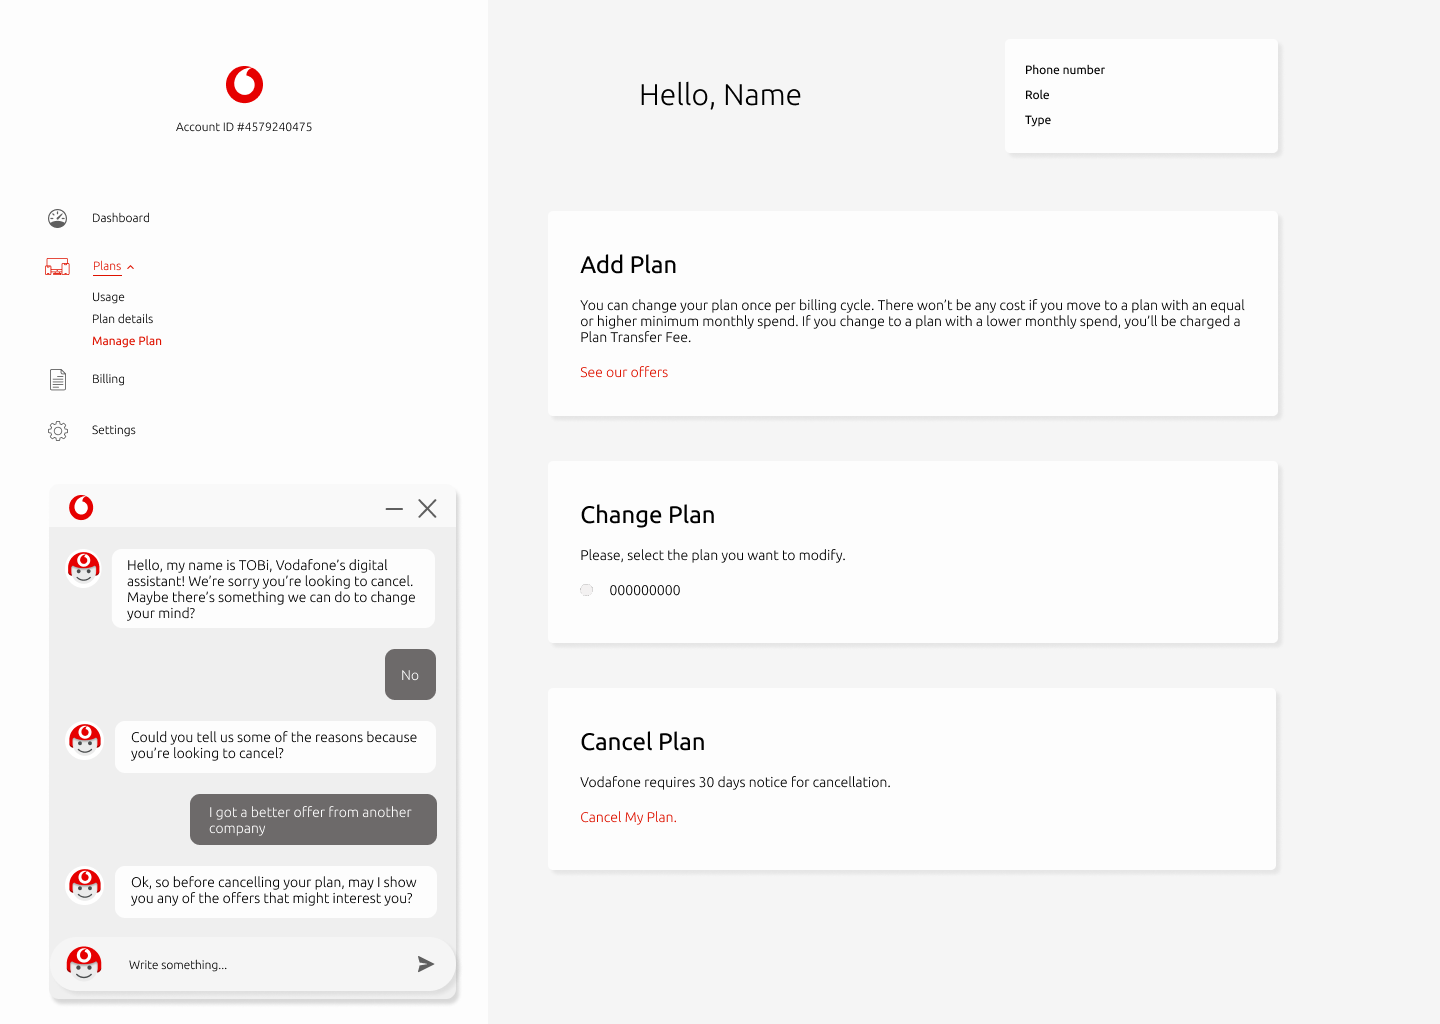This screenshot has height=1024, width=1440.
Task: Send the chat message with arrow icon
Action: 426,964
